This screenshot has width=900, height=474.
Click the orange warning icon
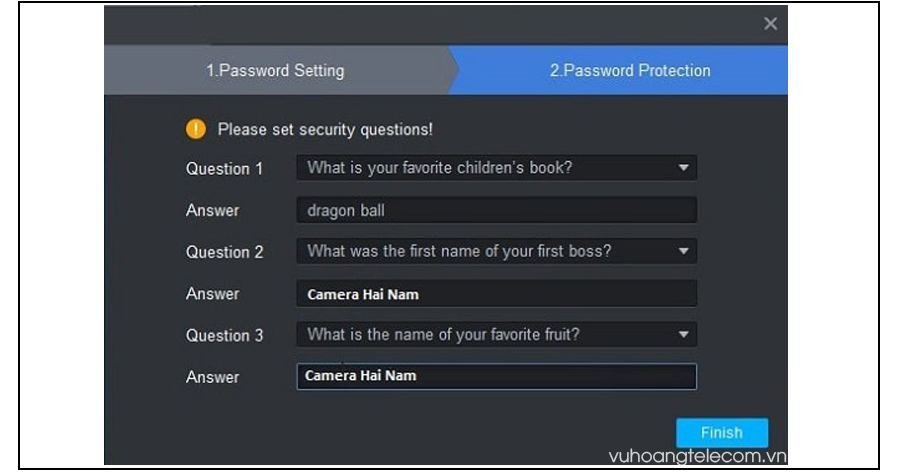click(x=195, y=129)
